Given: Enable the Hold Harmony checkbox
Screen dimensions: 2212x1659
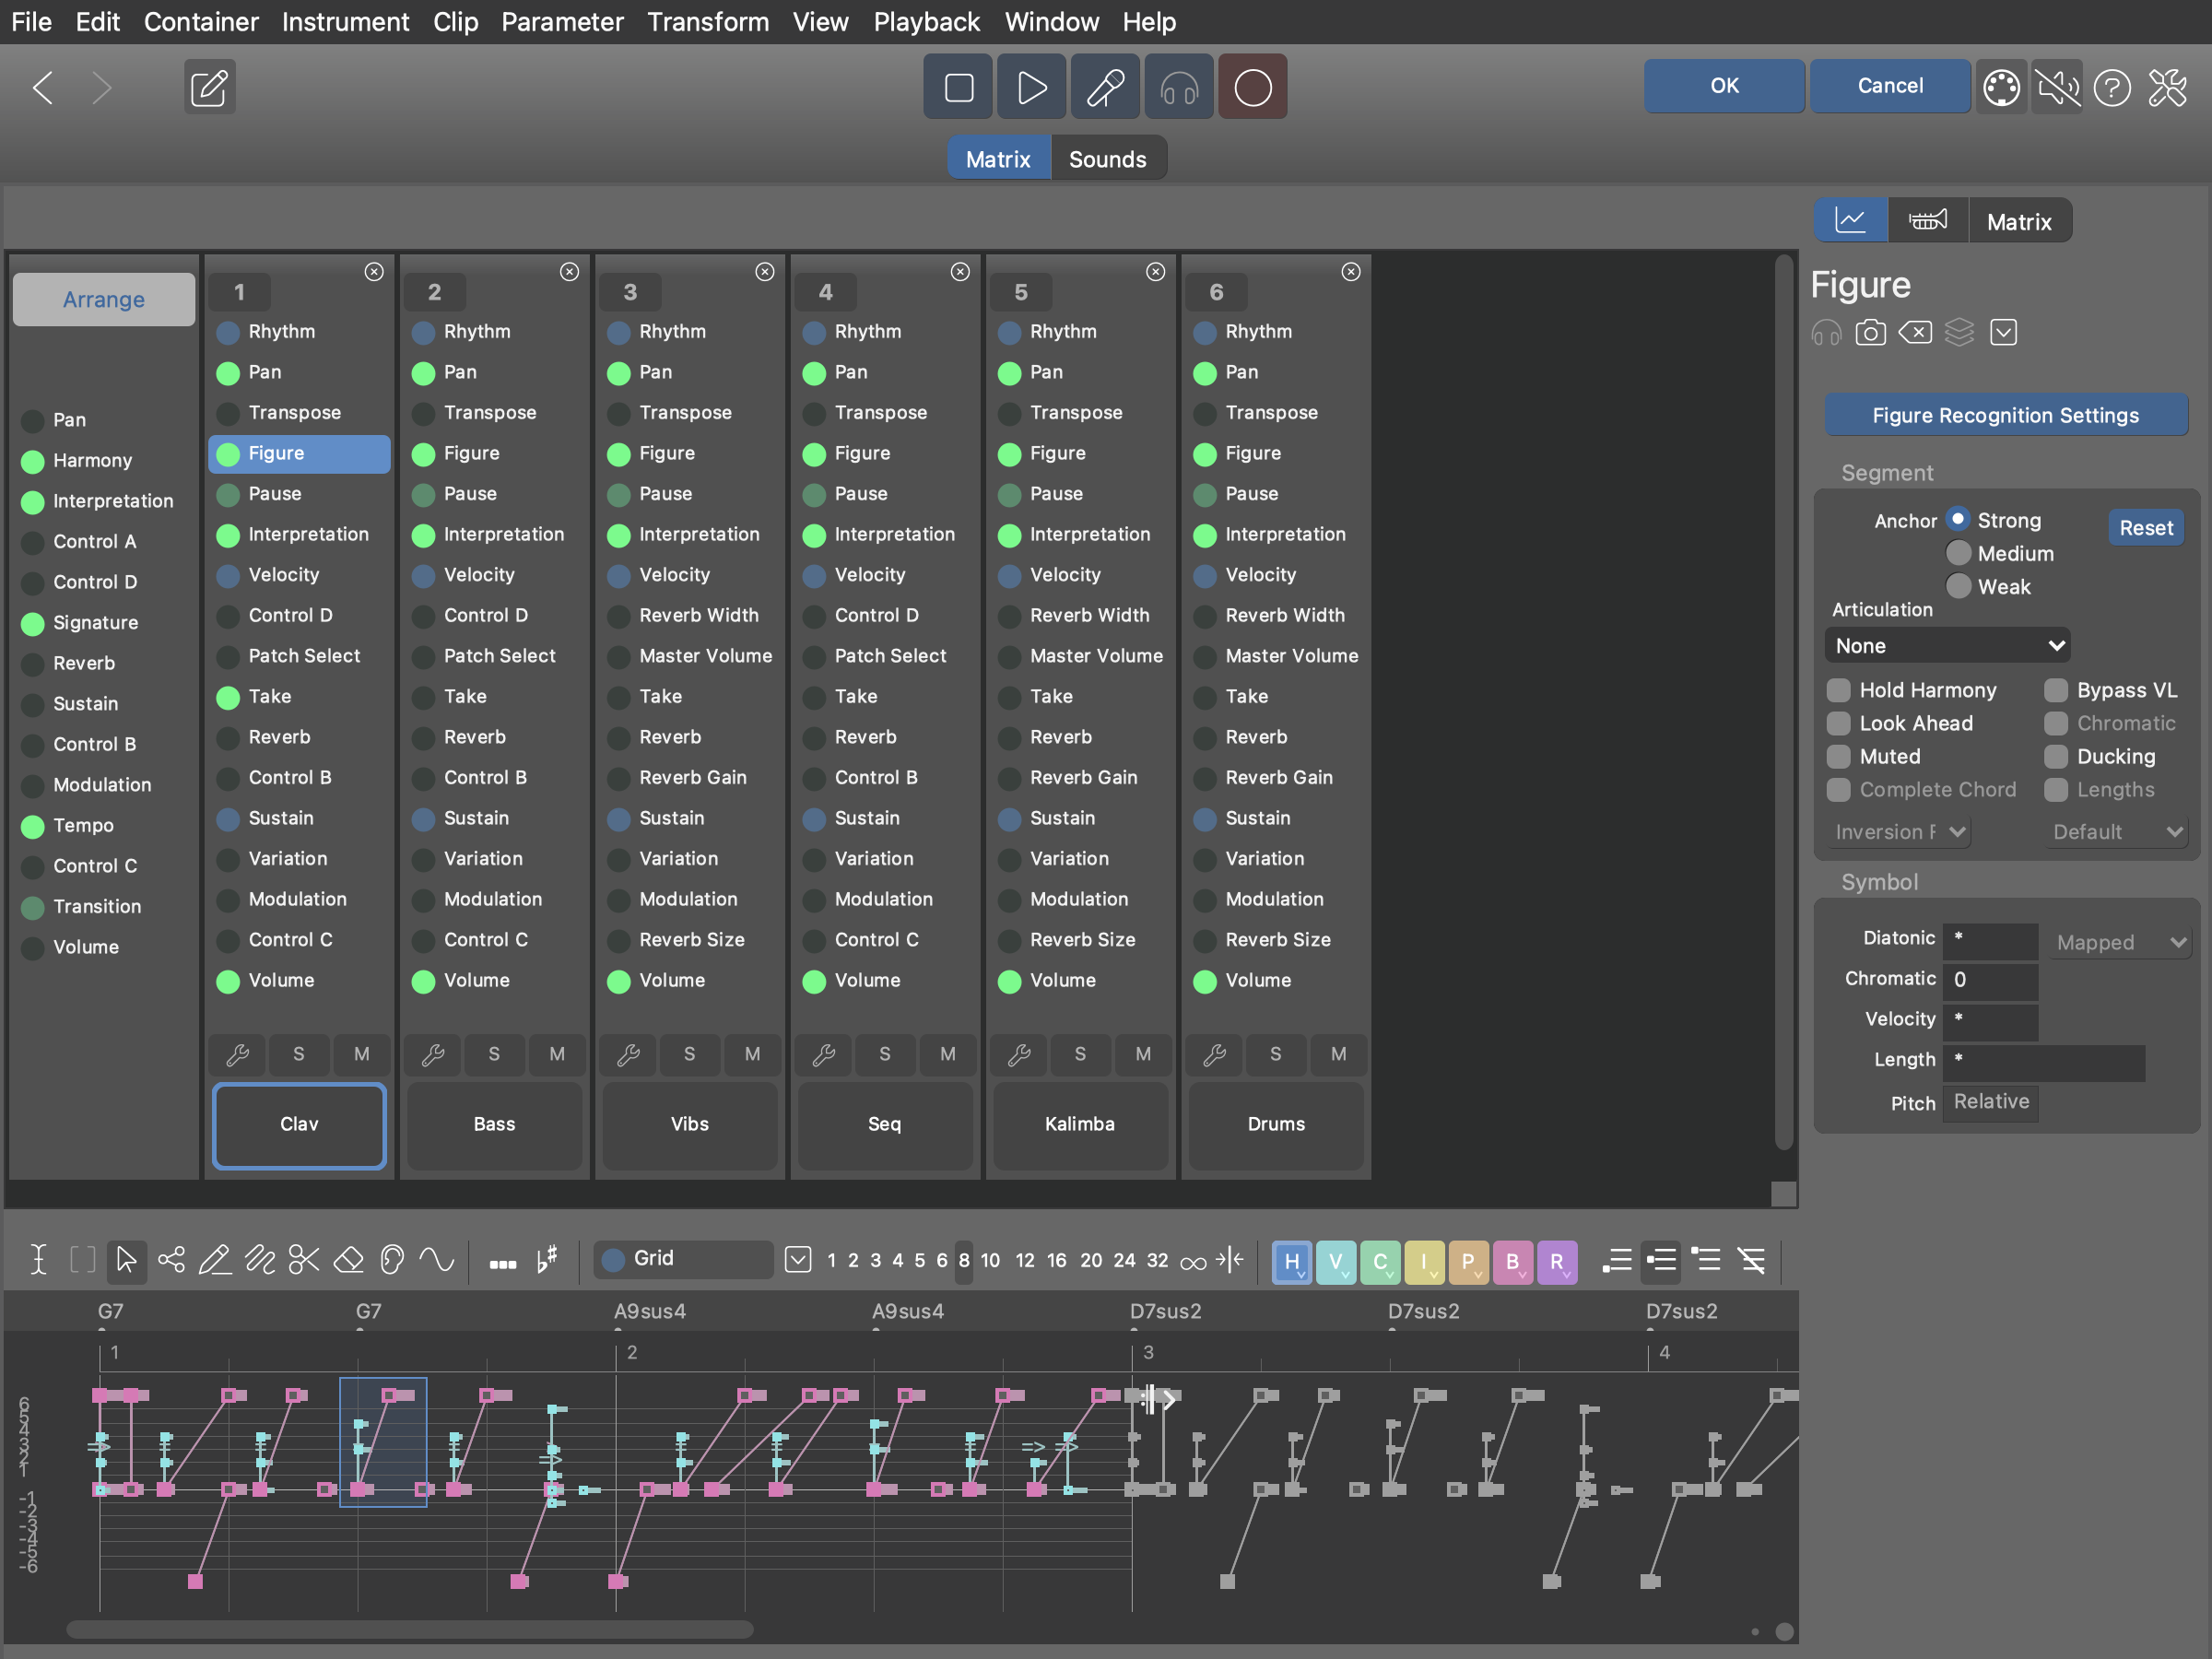Looking at the screenshot, I should (x=1838, y=690).
